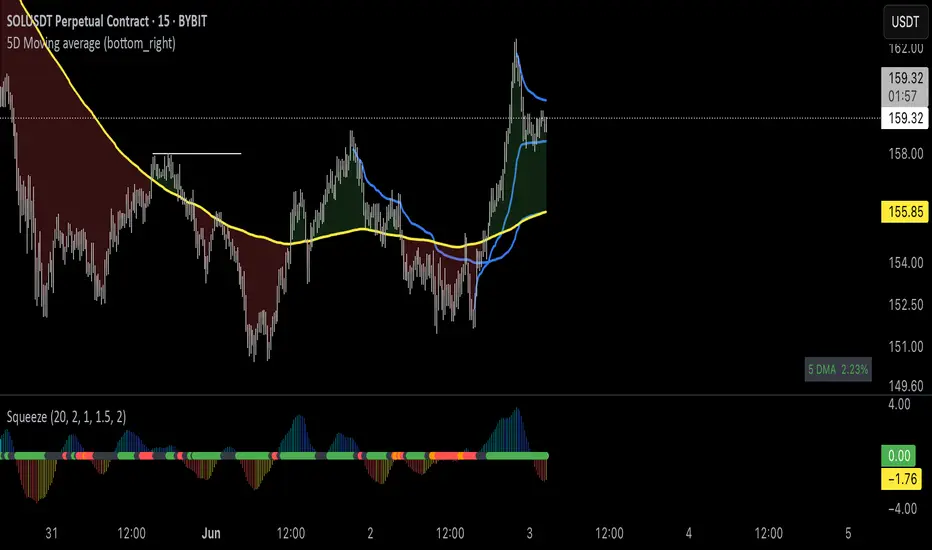The width and height of the screenshot is (932, 550).
Task: Click the 4.00 squeeze axis label
Action: click(899, 404)
